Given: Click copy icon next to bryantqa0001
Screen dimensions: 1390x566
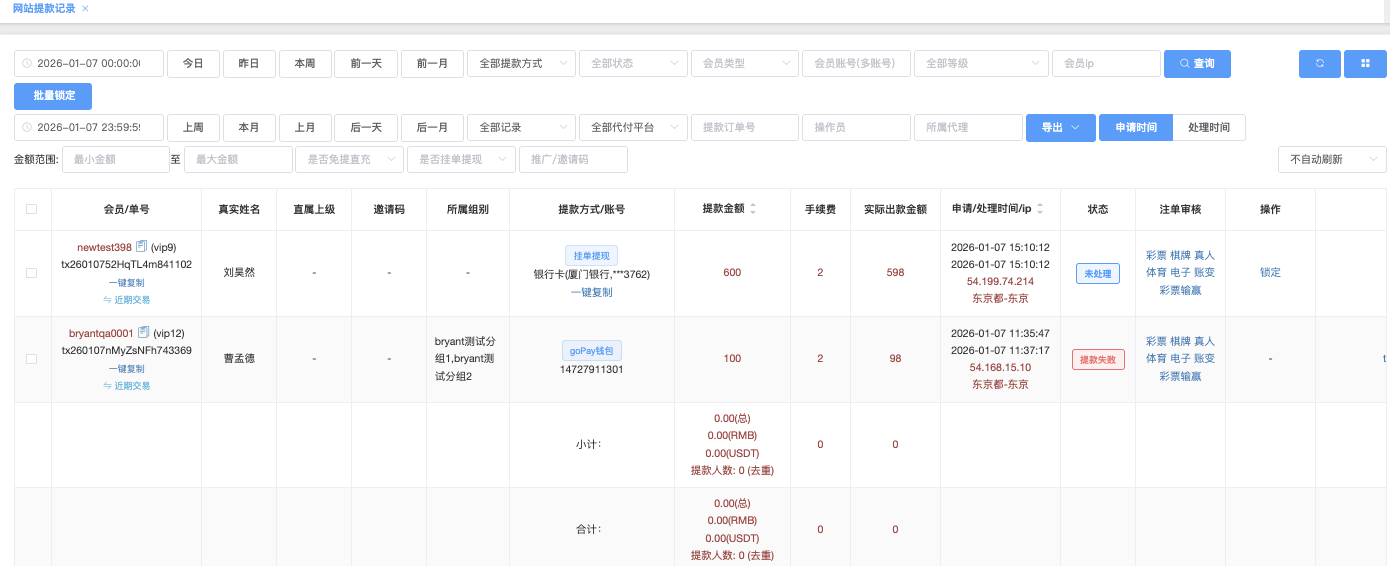Looking at the screenshot, I should (143, 333).
